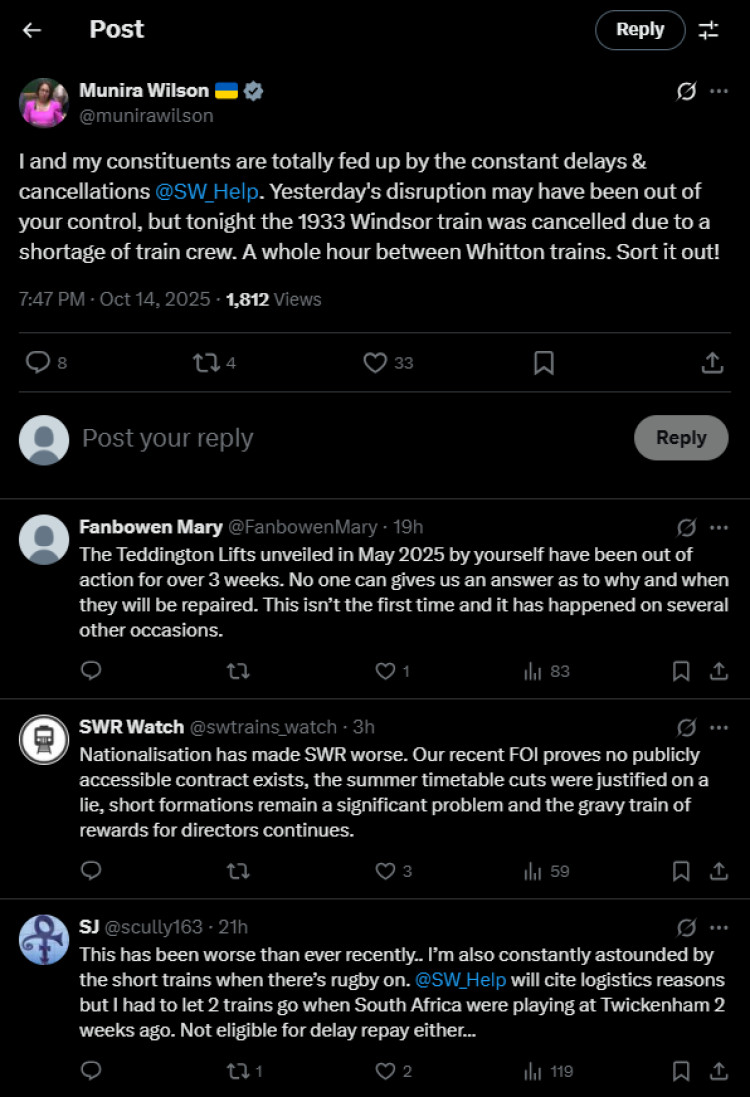Repost Munira Wilson's post

(x=206, y=362)
